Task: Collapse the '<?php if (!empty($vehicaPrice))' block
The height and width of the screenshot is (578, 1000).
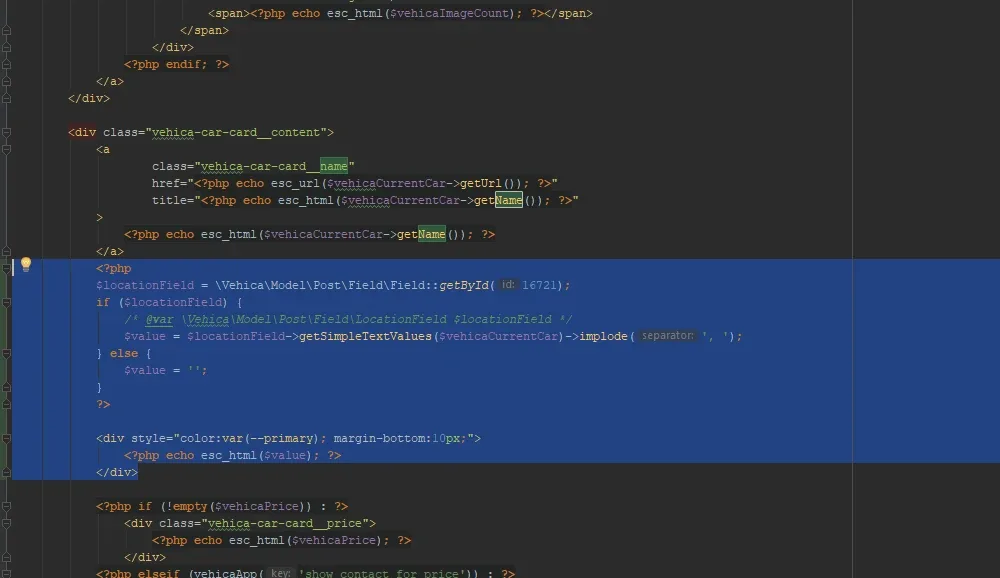Action: point(6,507)
